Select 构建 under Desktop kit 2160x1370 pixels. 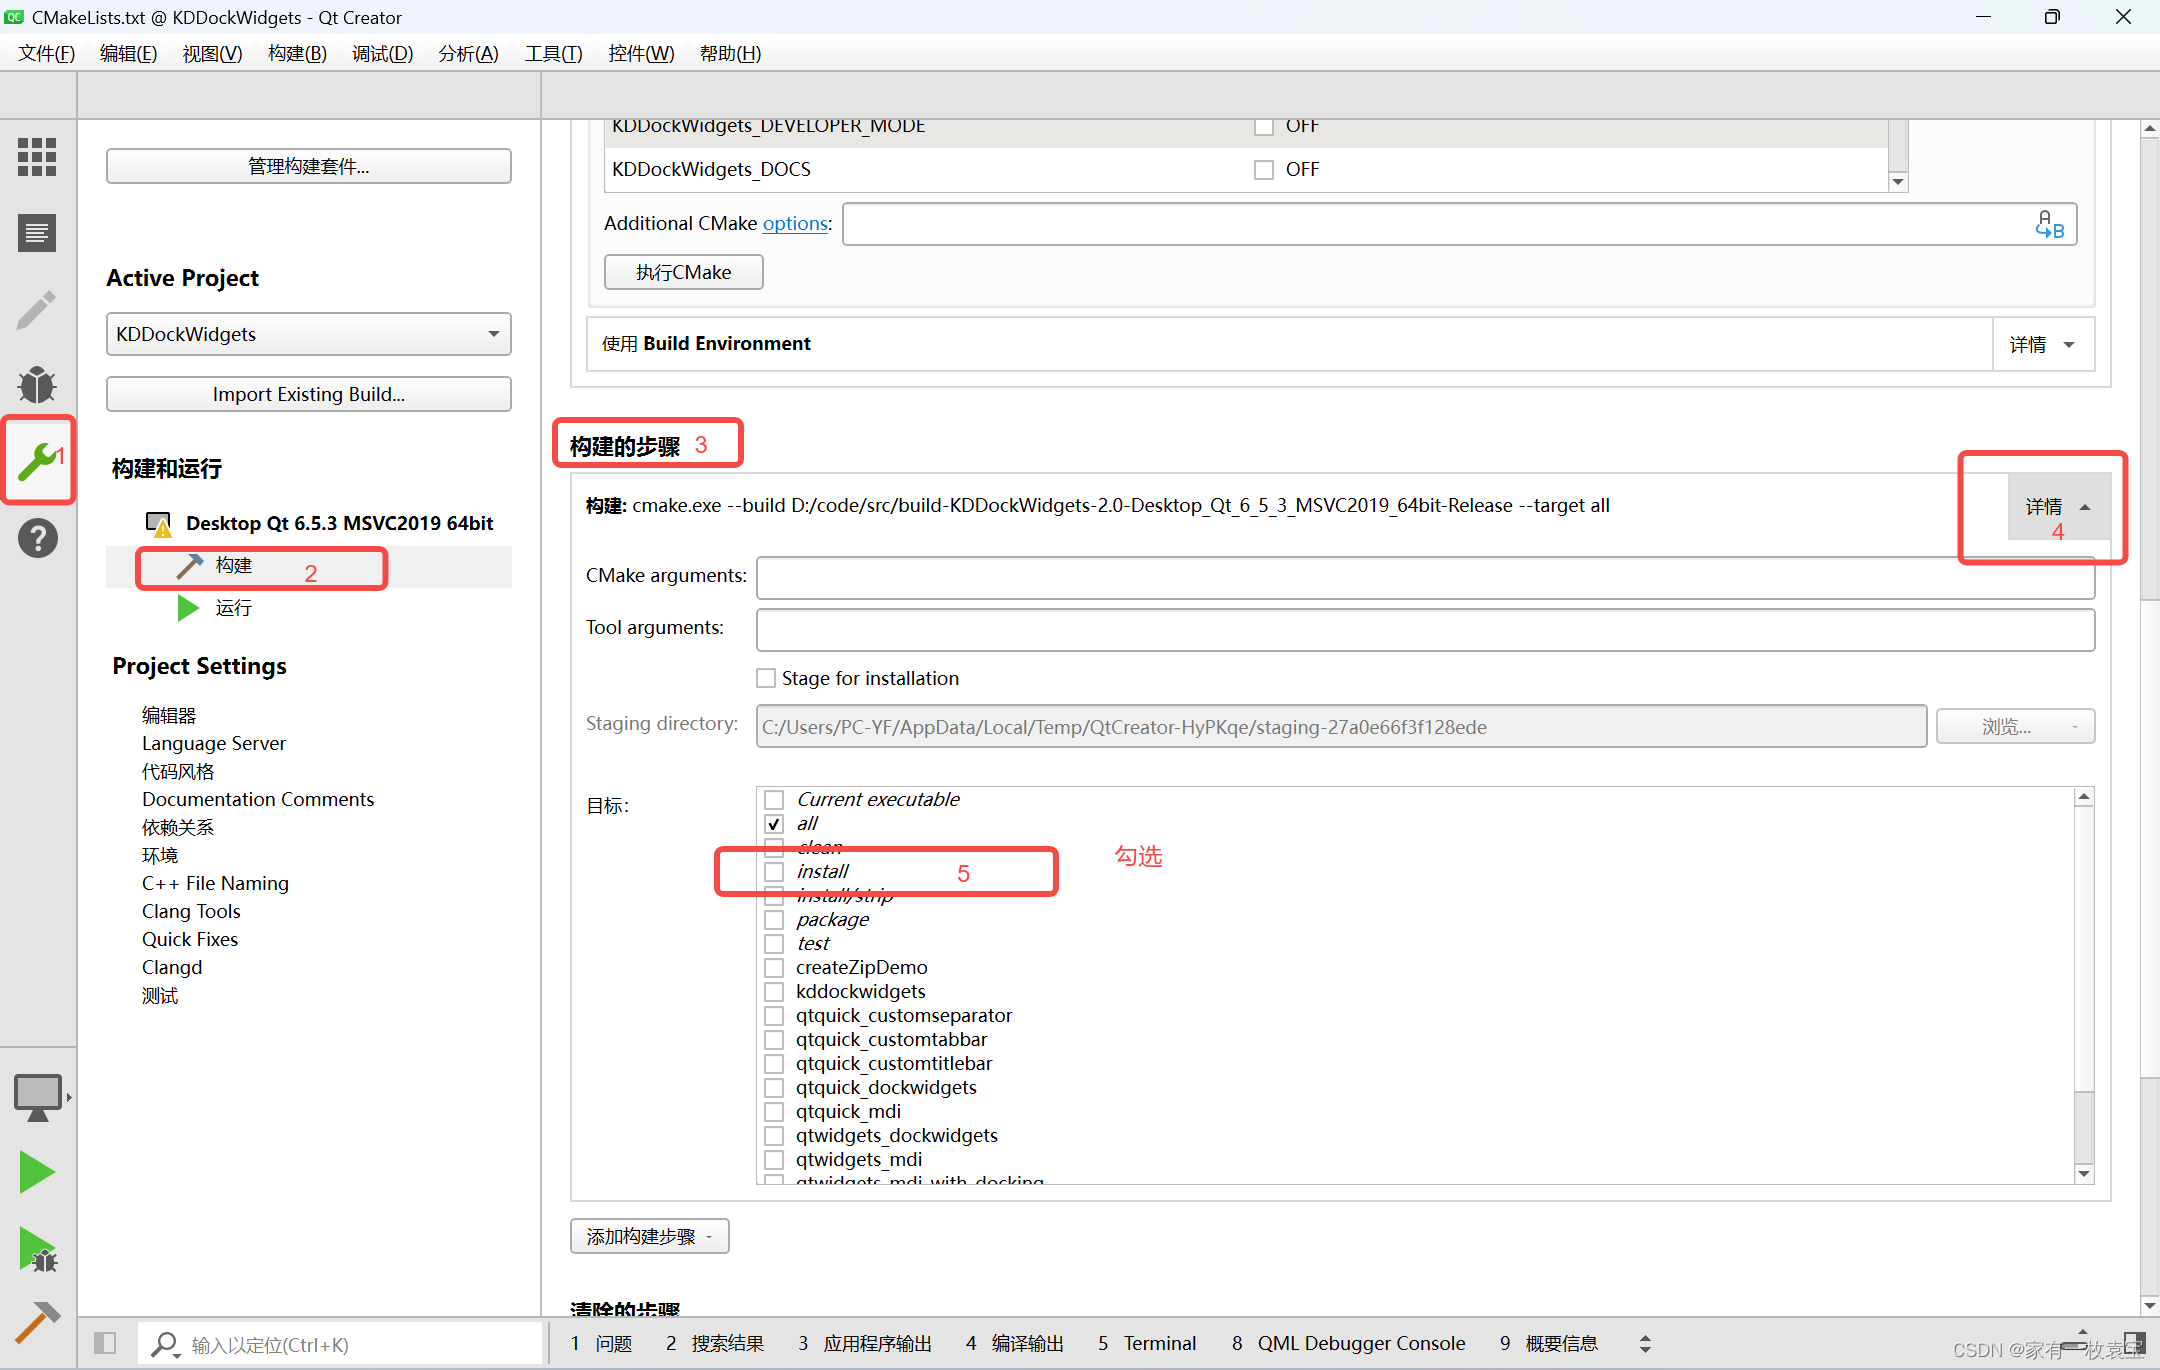tap(234, 566)
